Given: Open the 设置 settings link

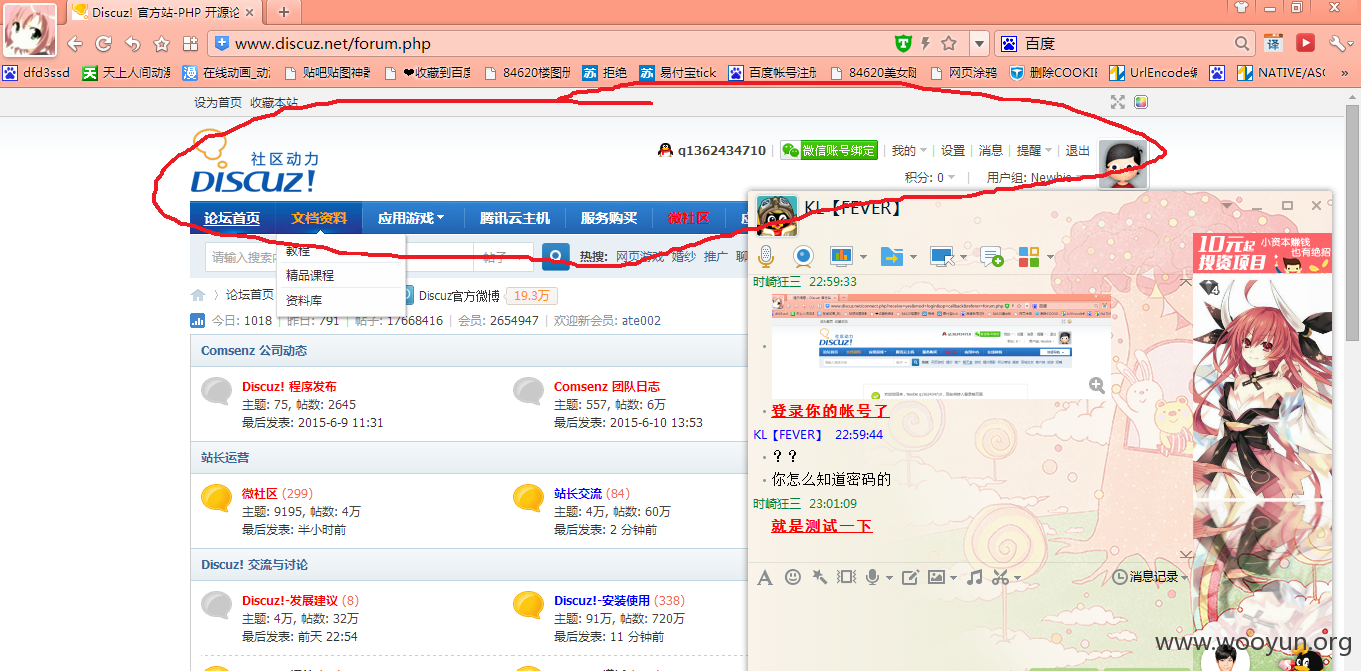Looking at the screenshot, I should point(953,150).
